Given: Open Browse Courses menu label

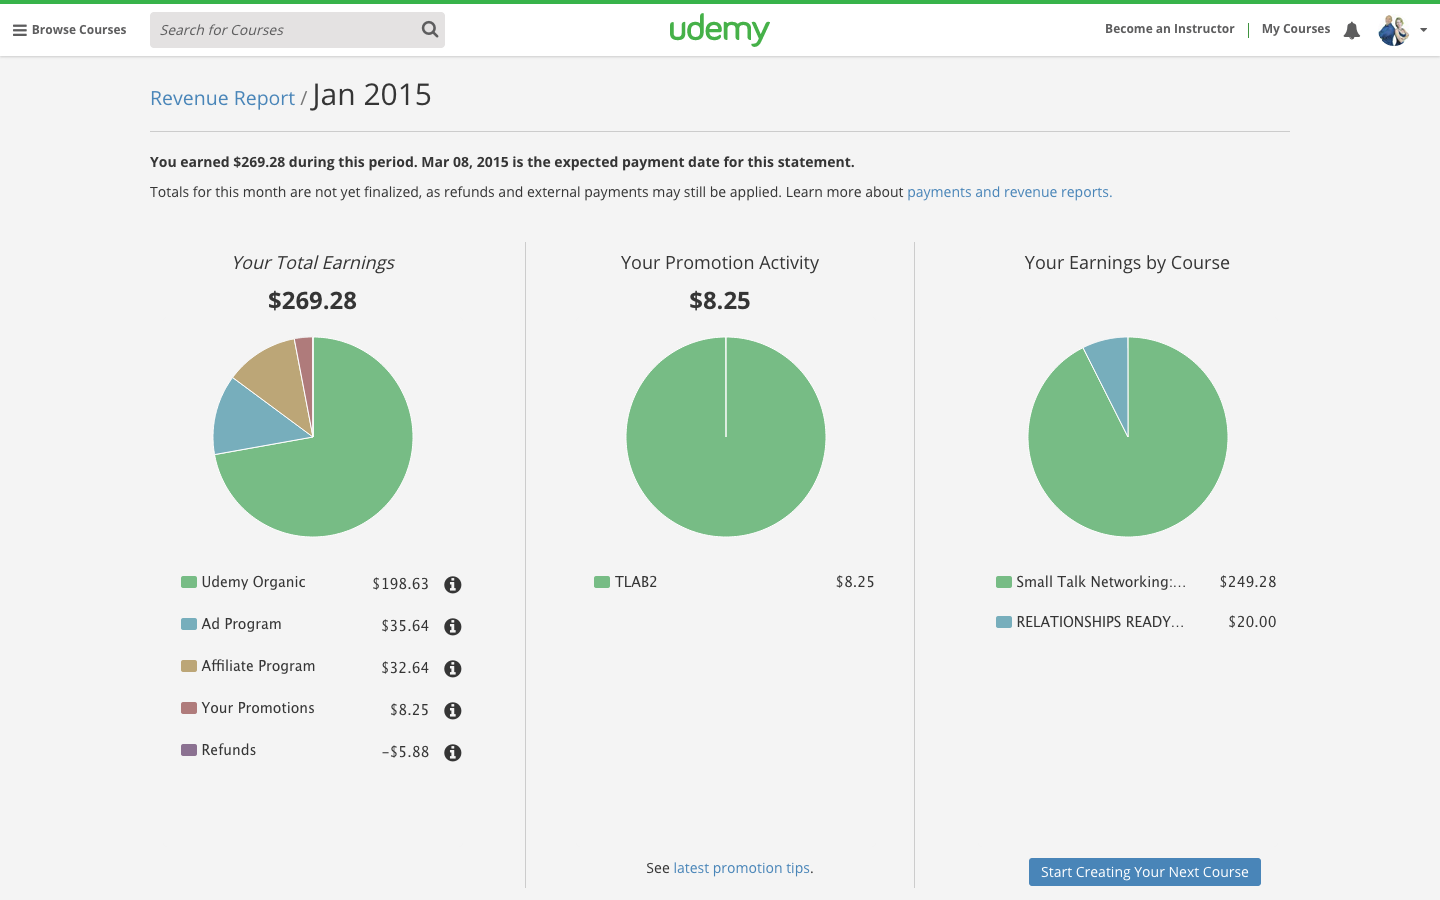Looking at the screenshot, I should click(x=79, y=30).
